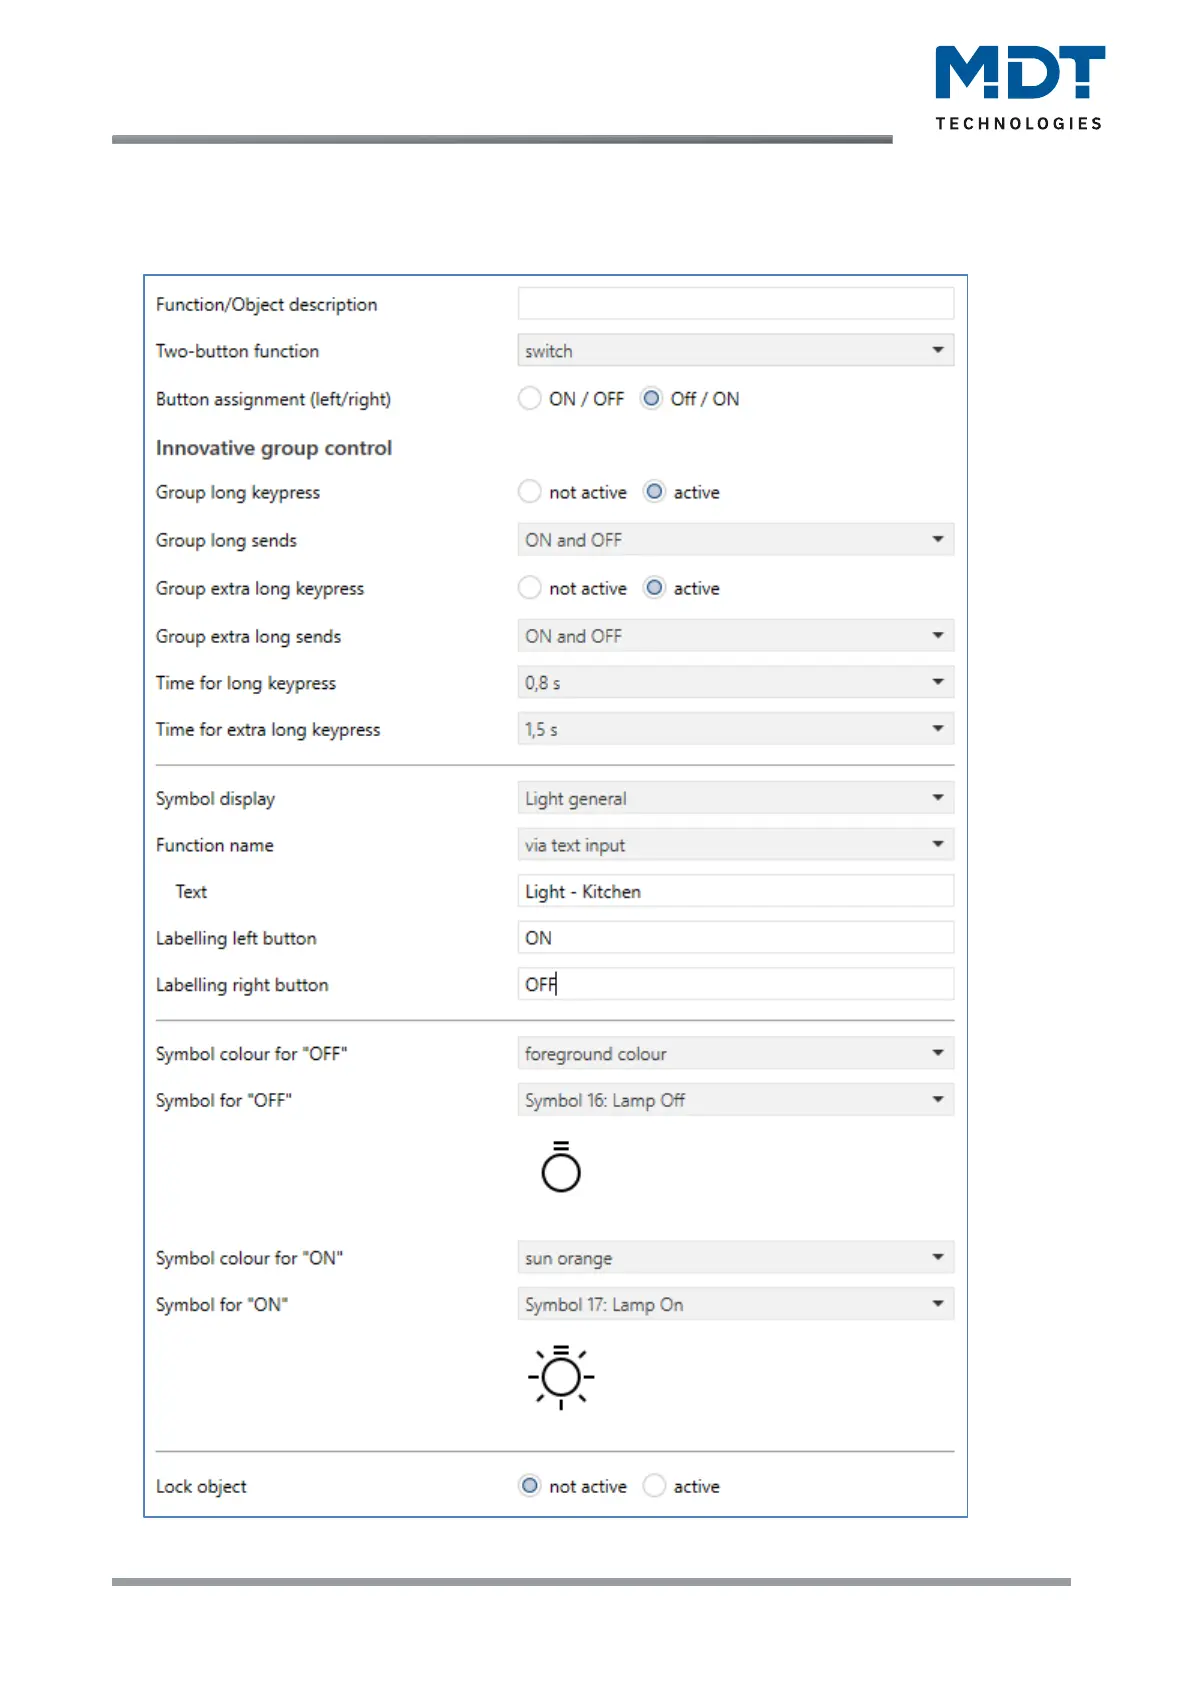1191x1684 pixels.
Task: Select Off / ON button assignment
Action: pos(652,399)
